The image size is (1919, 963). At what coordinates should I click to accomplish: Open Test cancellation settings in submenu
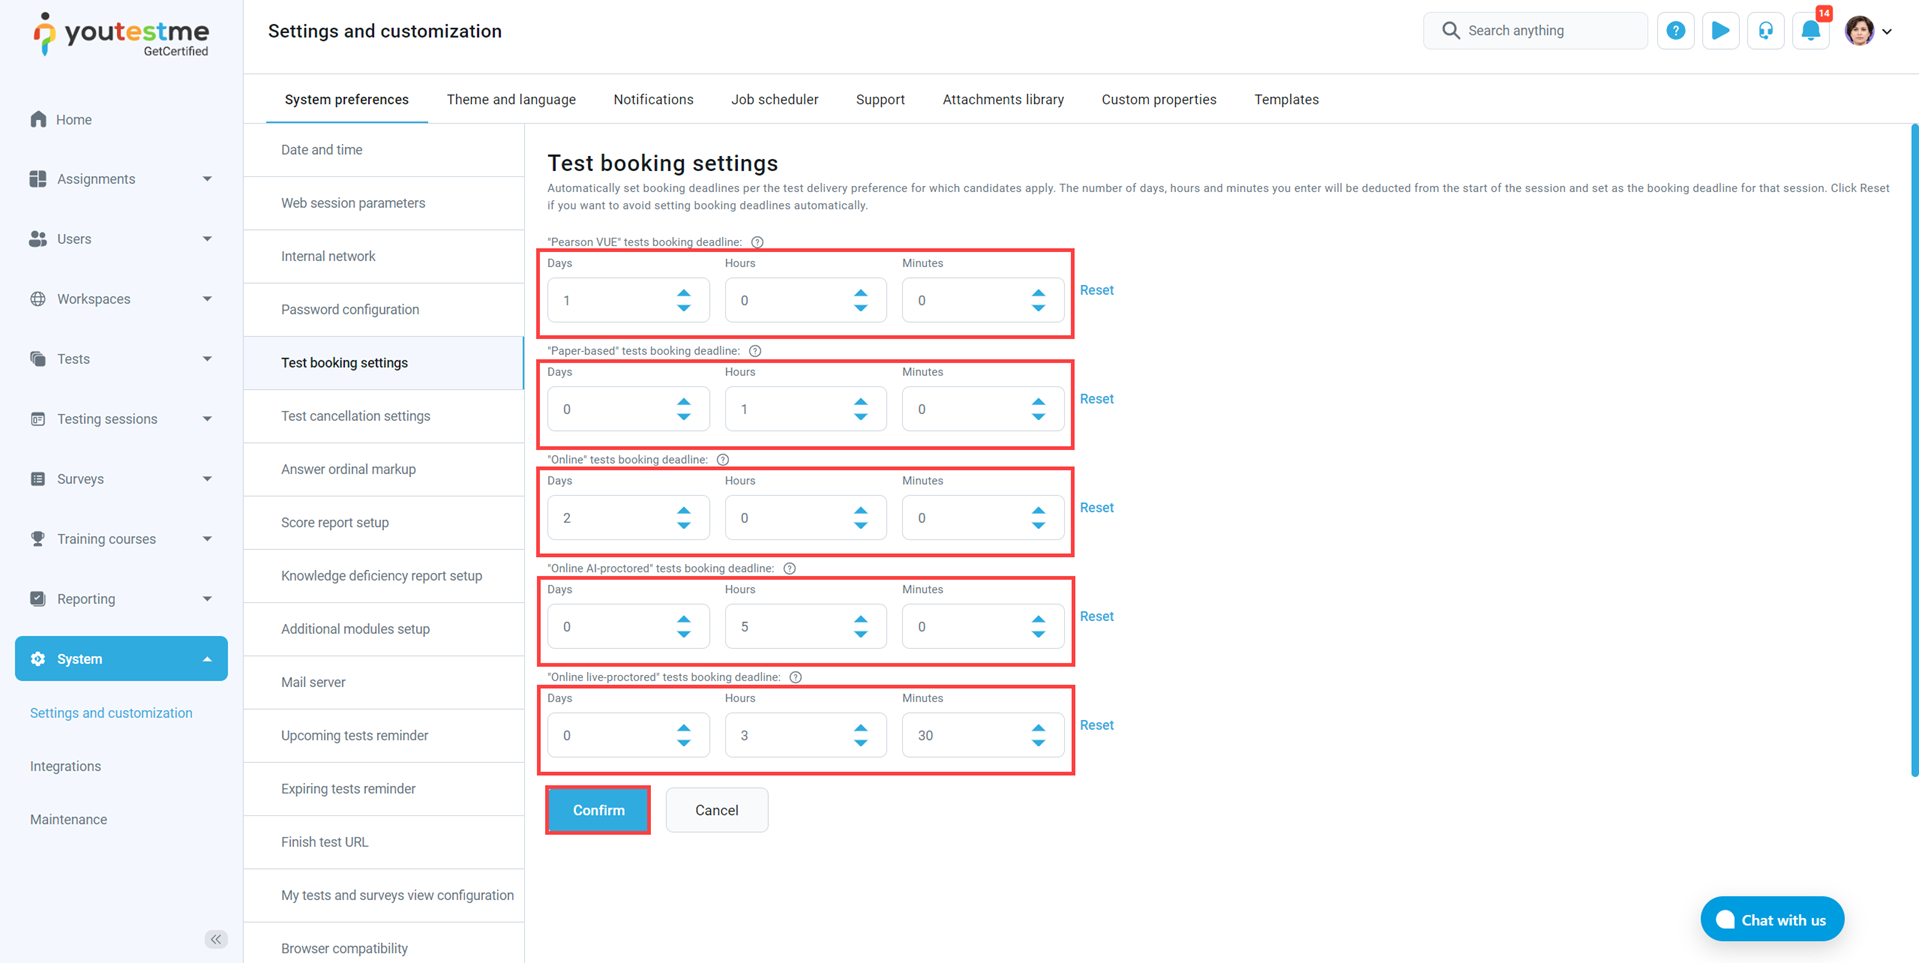click(x=355, y=416)
